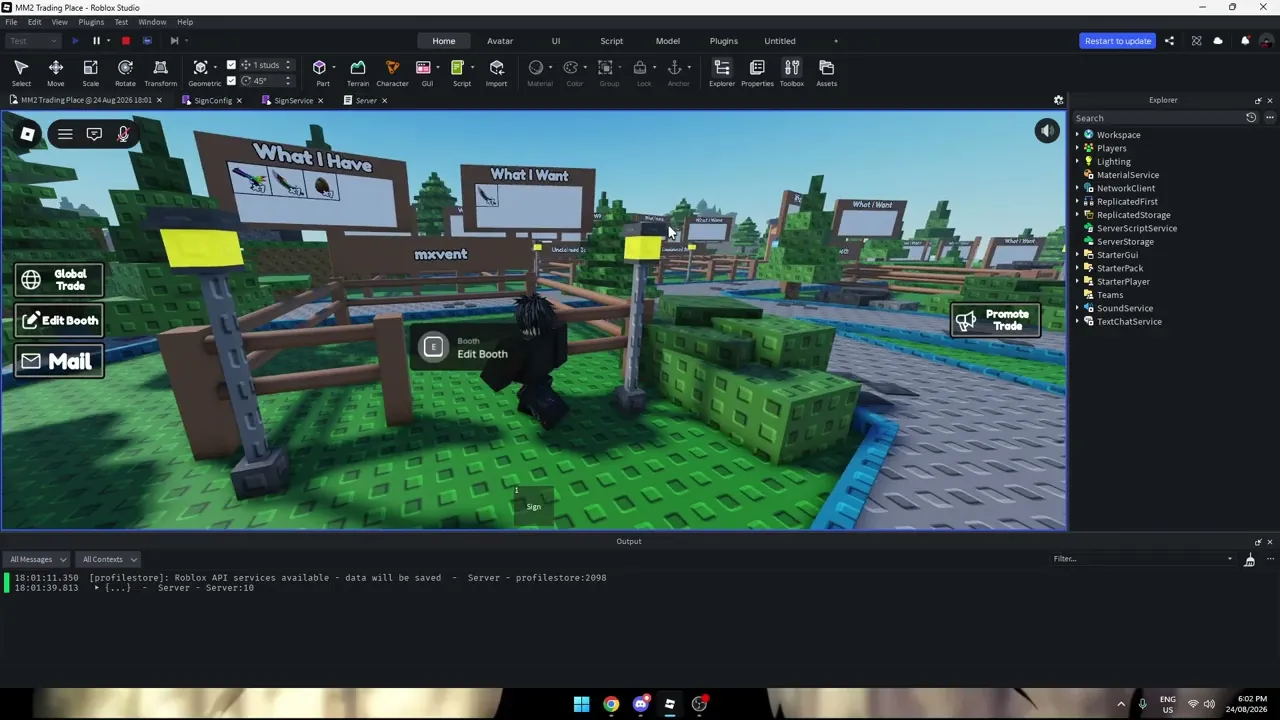Image resolution: width=1280 pixels, height=720 pixels.
Task: Show Explorer search history
Action: click(x=1250, y=118)
